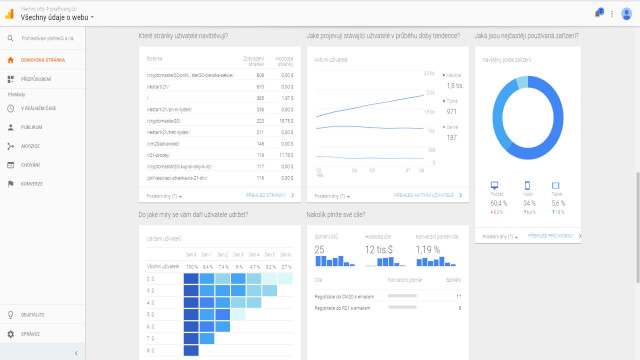Open date range dropdown in devices card

(x=500, y=237)
